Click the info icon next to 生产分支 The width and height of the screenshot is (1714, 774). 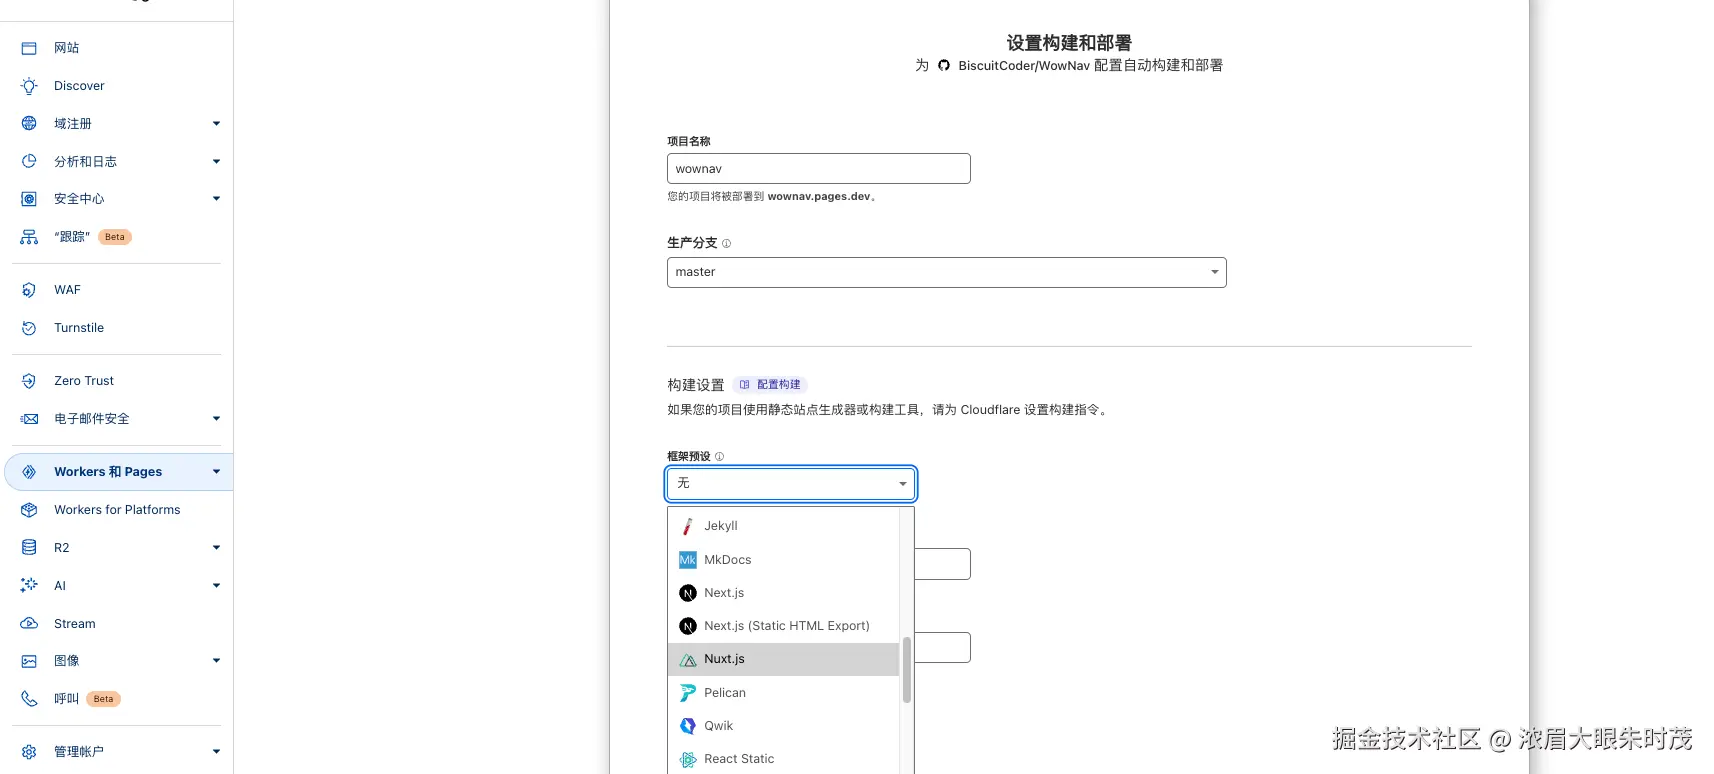pos(727,243)
